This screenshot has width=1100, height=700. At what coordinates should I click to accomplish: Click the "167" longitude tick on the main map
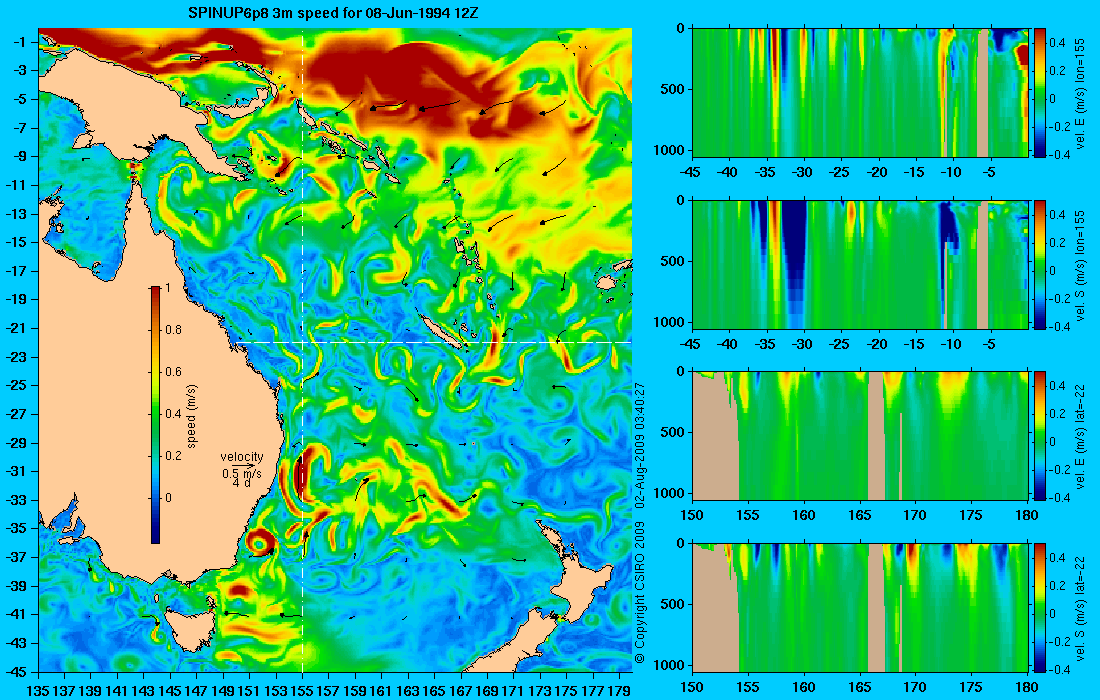tap(460, 690)
